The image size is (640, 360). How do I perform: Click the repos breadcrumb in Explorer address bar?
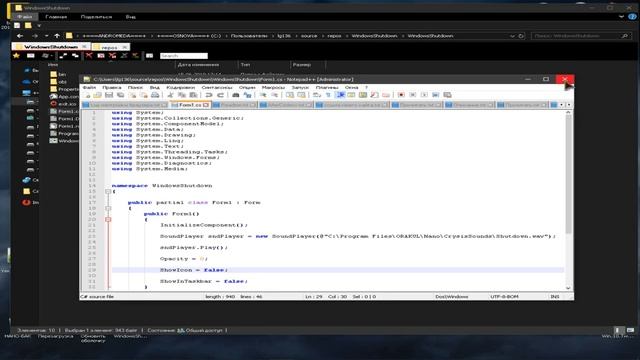coord(334,36)
